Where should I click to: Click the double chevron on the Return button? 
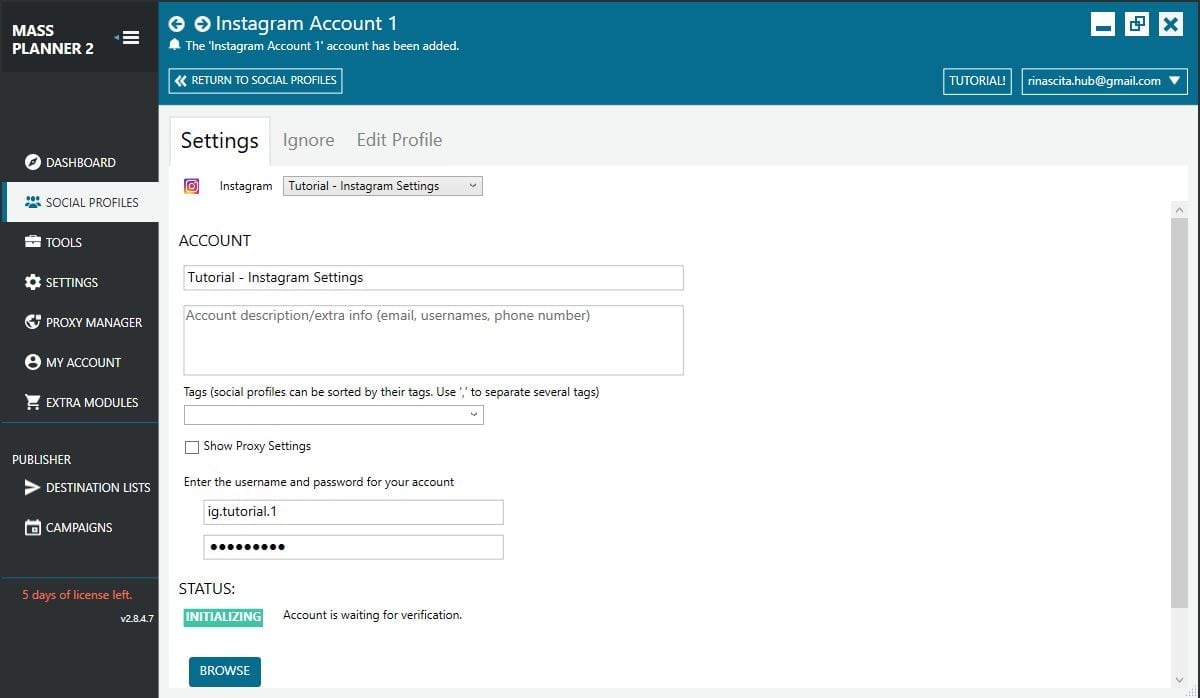click(x=180, y=80)
